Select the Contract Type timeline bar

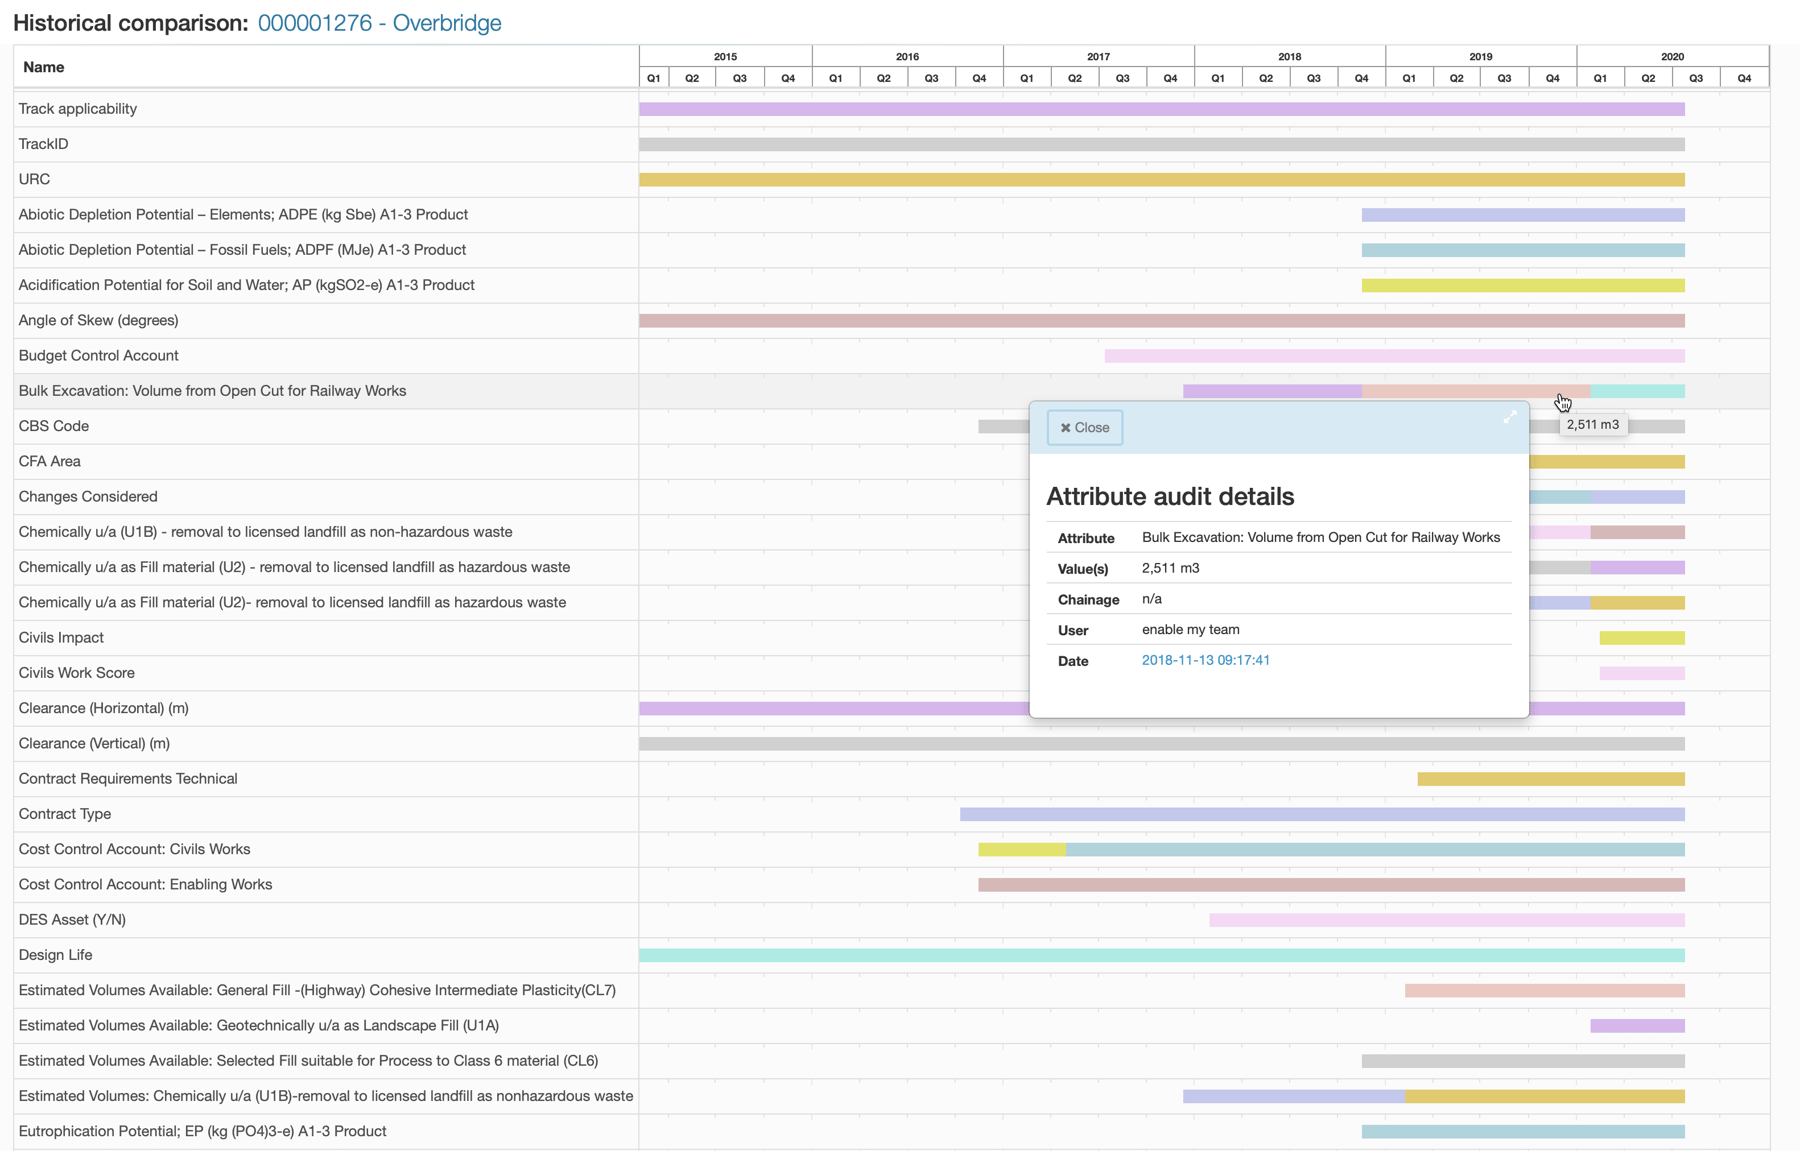(x=1322, y=814)
